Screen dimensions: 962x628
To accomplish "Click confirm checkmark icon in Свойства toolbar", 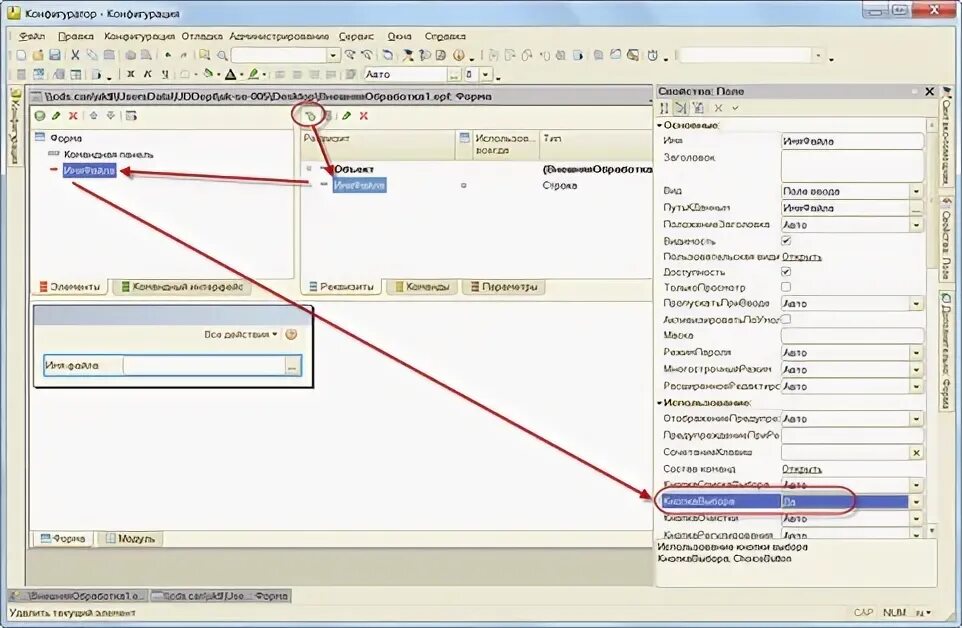I will coord(735,108).
